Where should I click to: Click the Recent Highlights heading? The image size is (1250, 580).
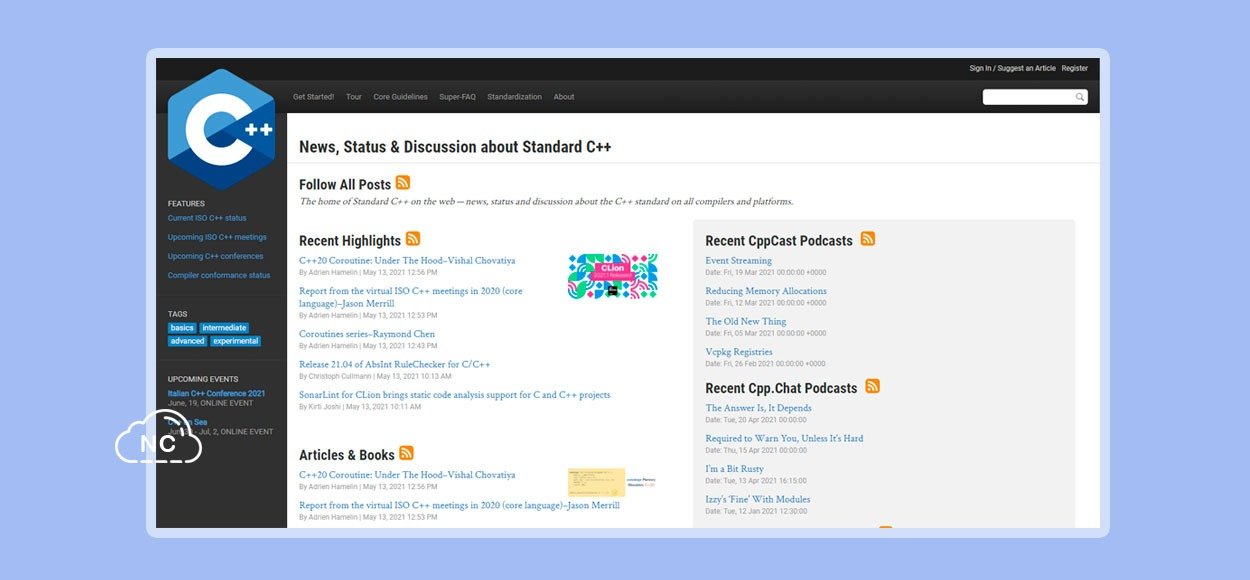pos(350,241)
